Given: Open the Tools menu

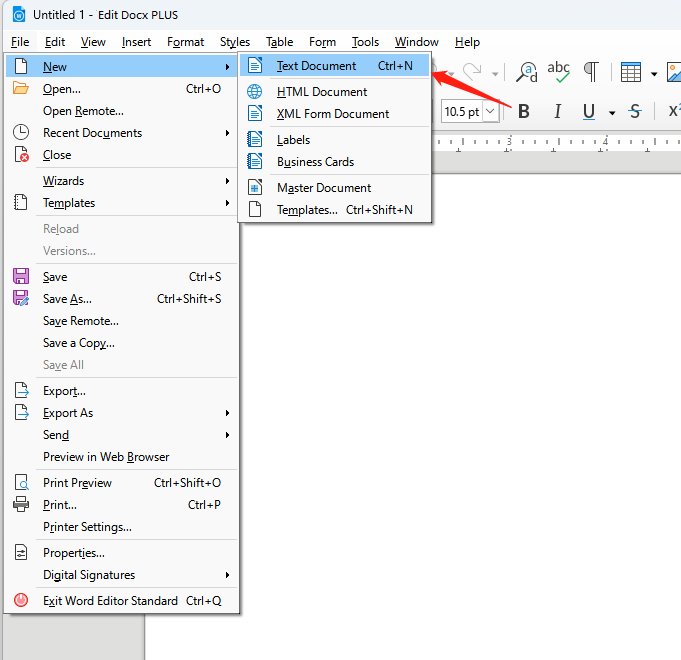Looking at the screenshot, I should 365,42.
